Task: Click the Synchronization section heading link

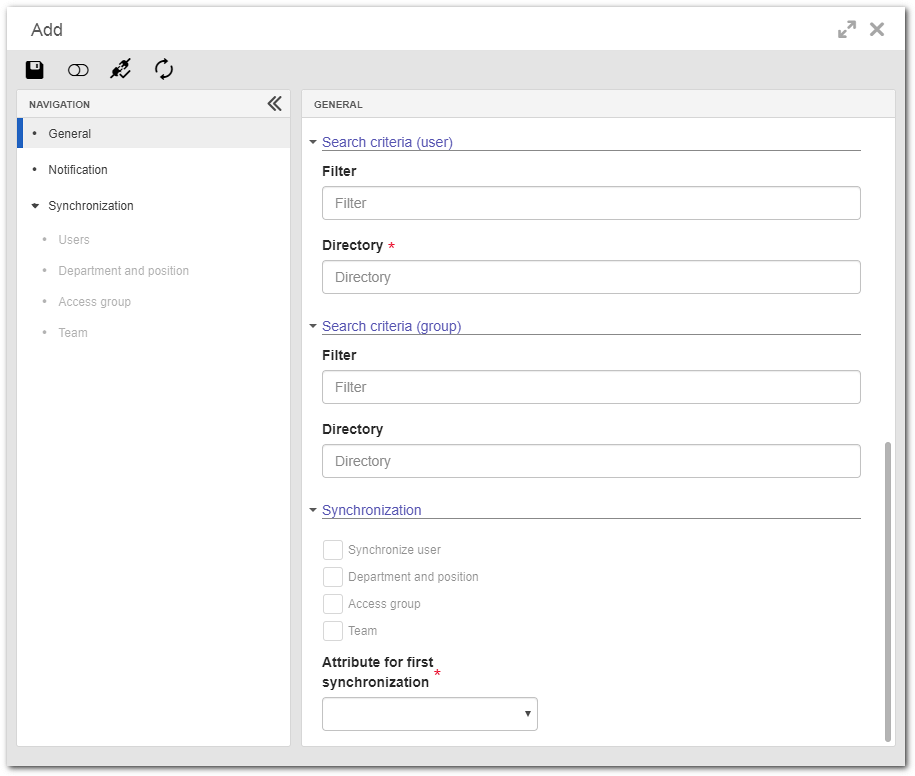Action: point(371,510)
